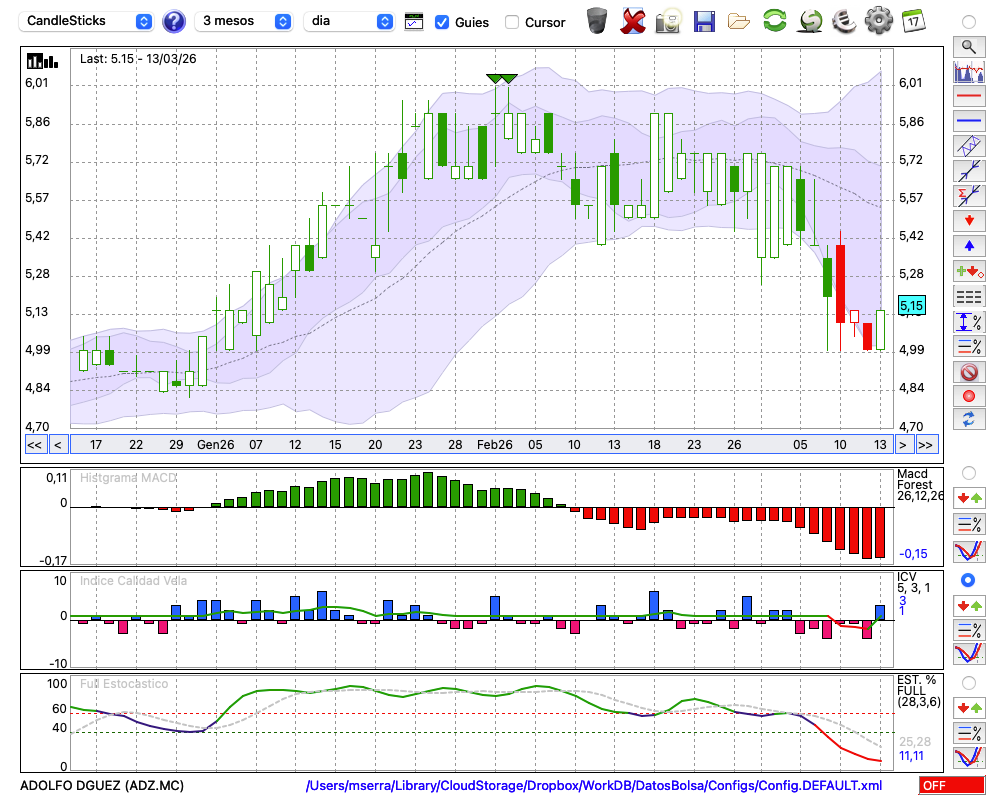1000x800 pixels.
Task: Click the small chart window icon beside 'dia'
Action: click(414, 22)
